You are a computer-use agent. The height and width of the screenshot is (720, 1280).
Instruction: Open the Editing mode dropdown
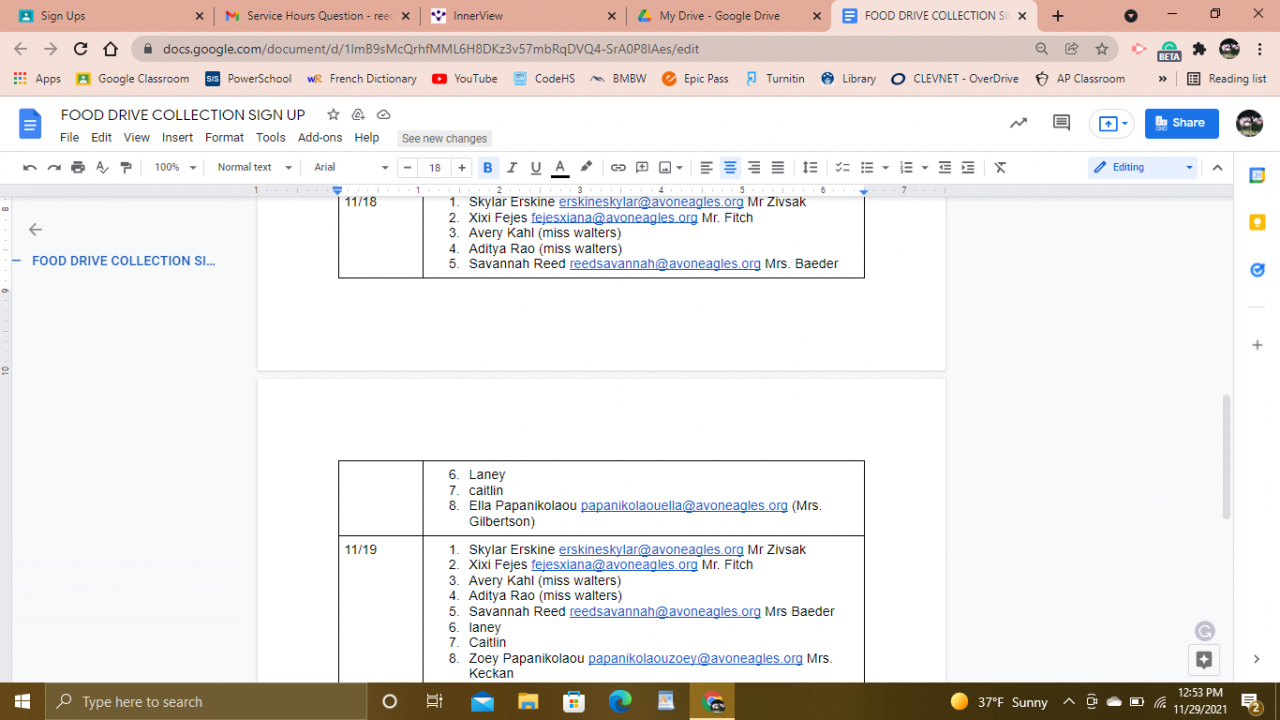1142,168
